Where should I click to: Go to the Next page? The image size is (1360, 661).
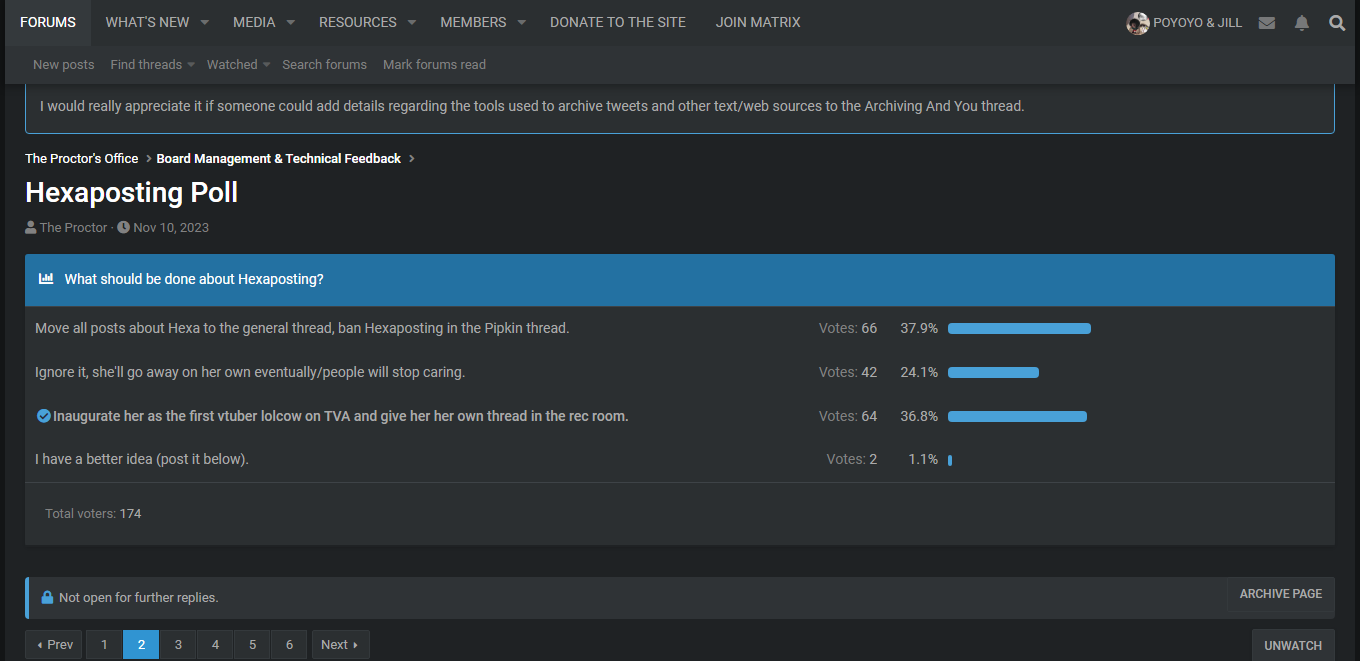pos(340,645)
